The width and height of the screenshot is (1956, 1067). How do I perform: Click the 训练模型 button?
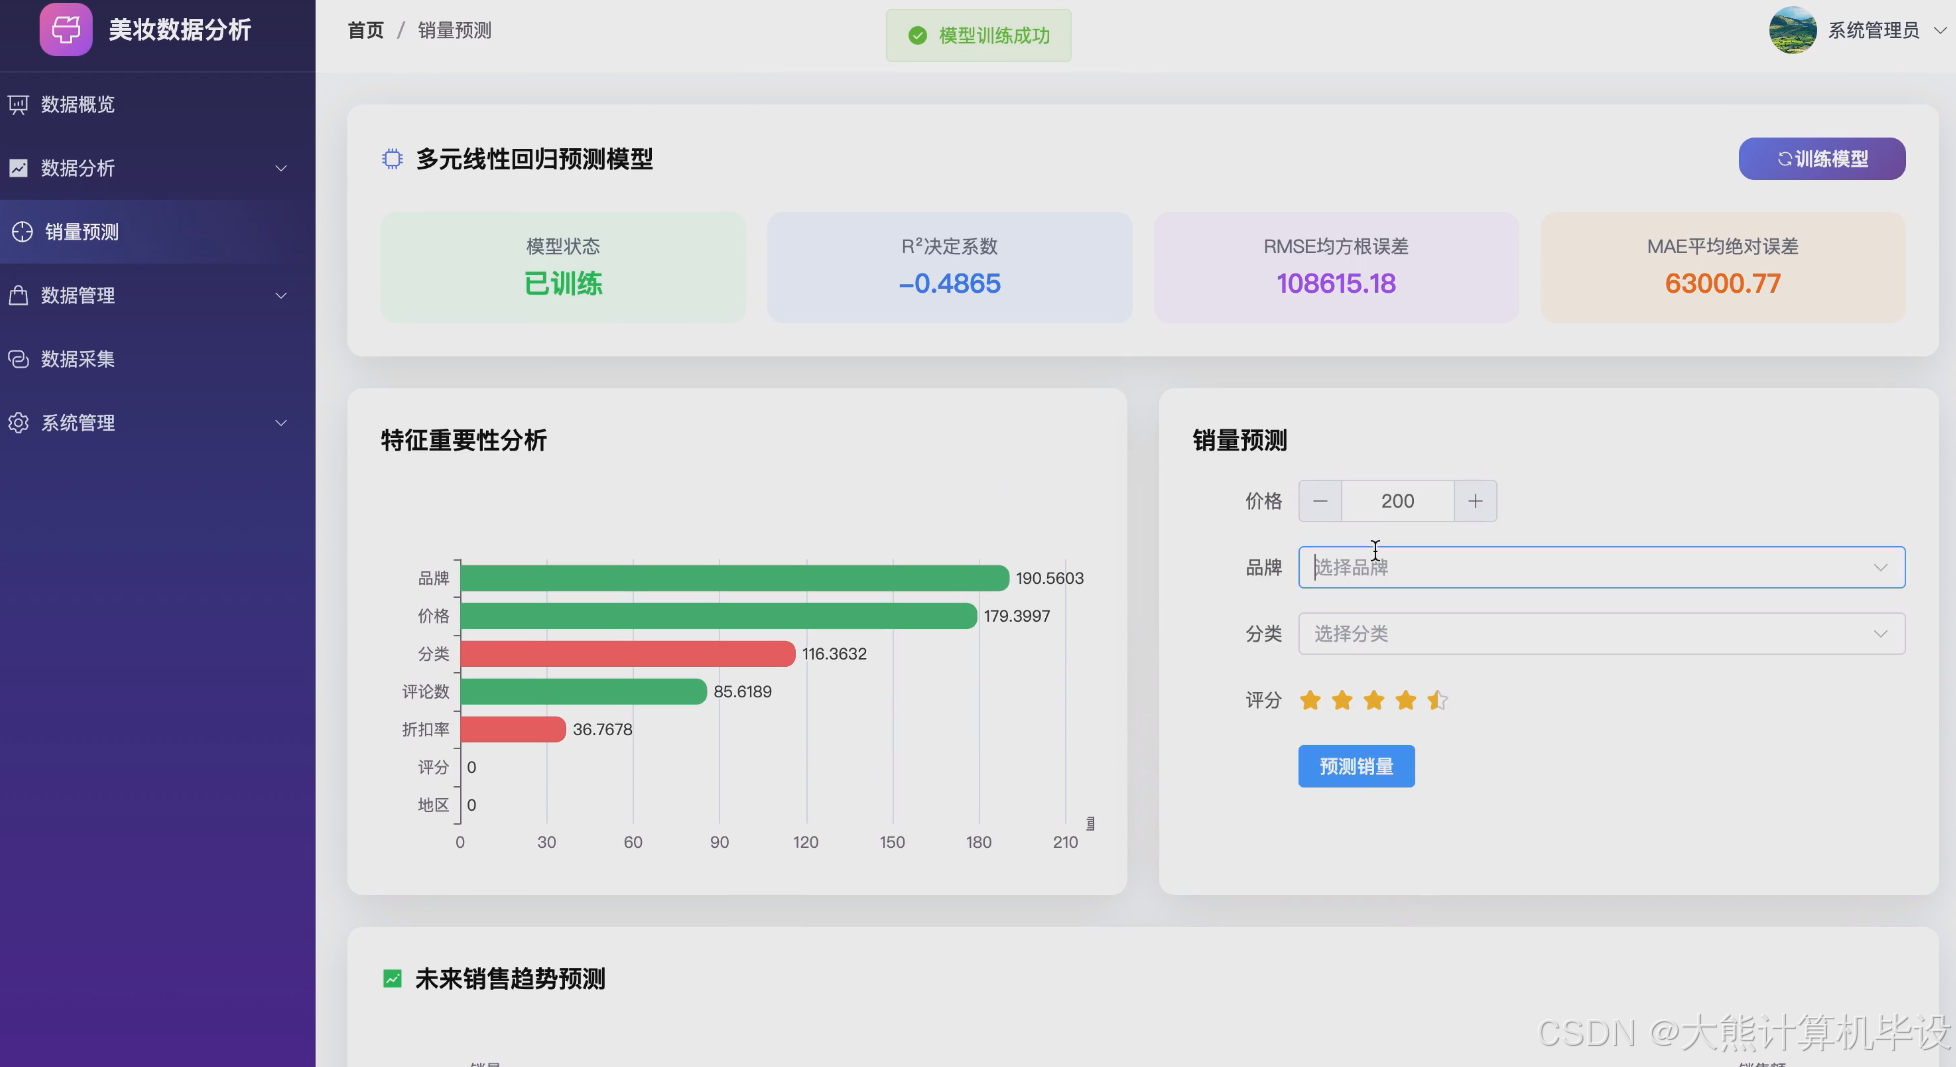1821,158
